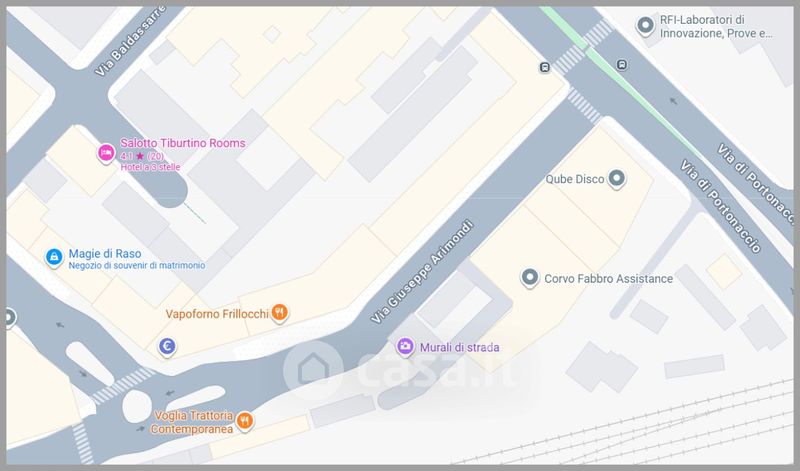Open the Vapoforno Frillocchi text label

click(x=217, y=314)
